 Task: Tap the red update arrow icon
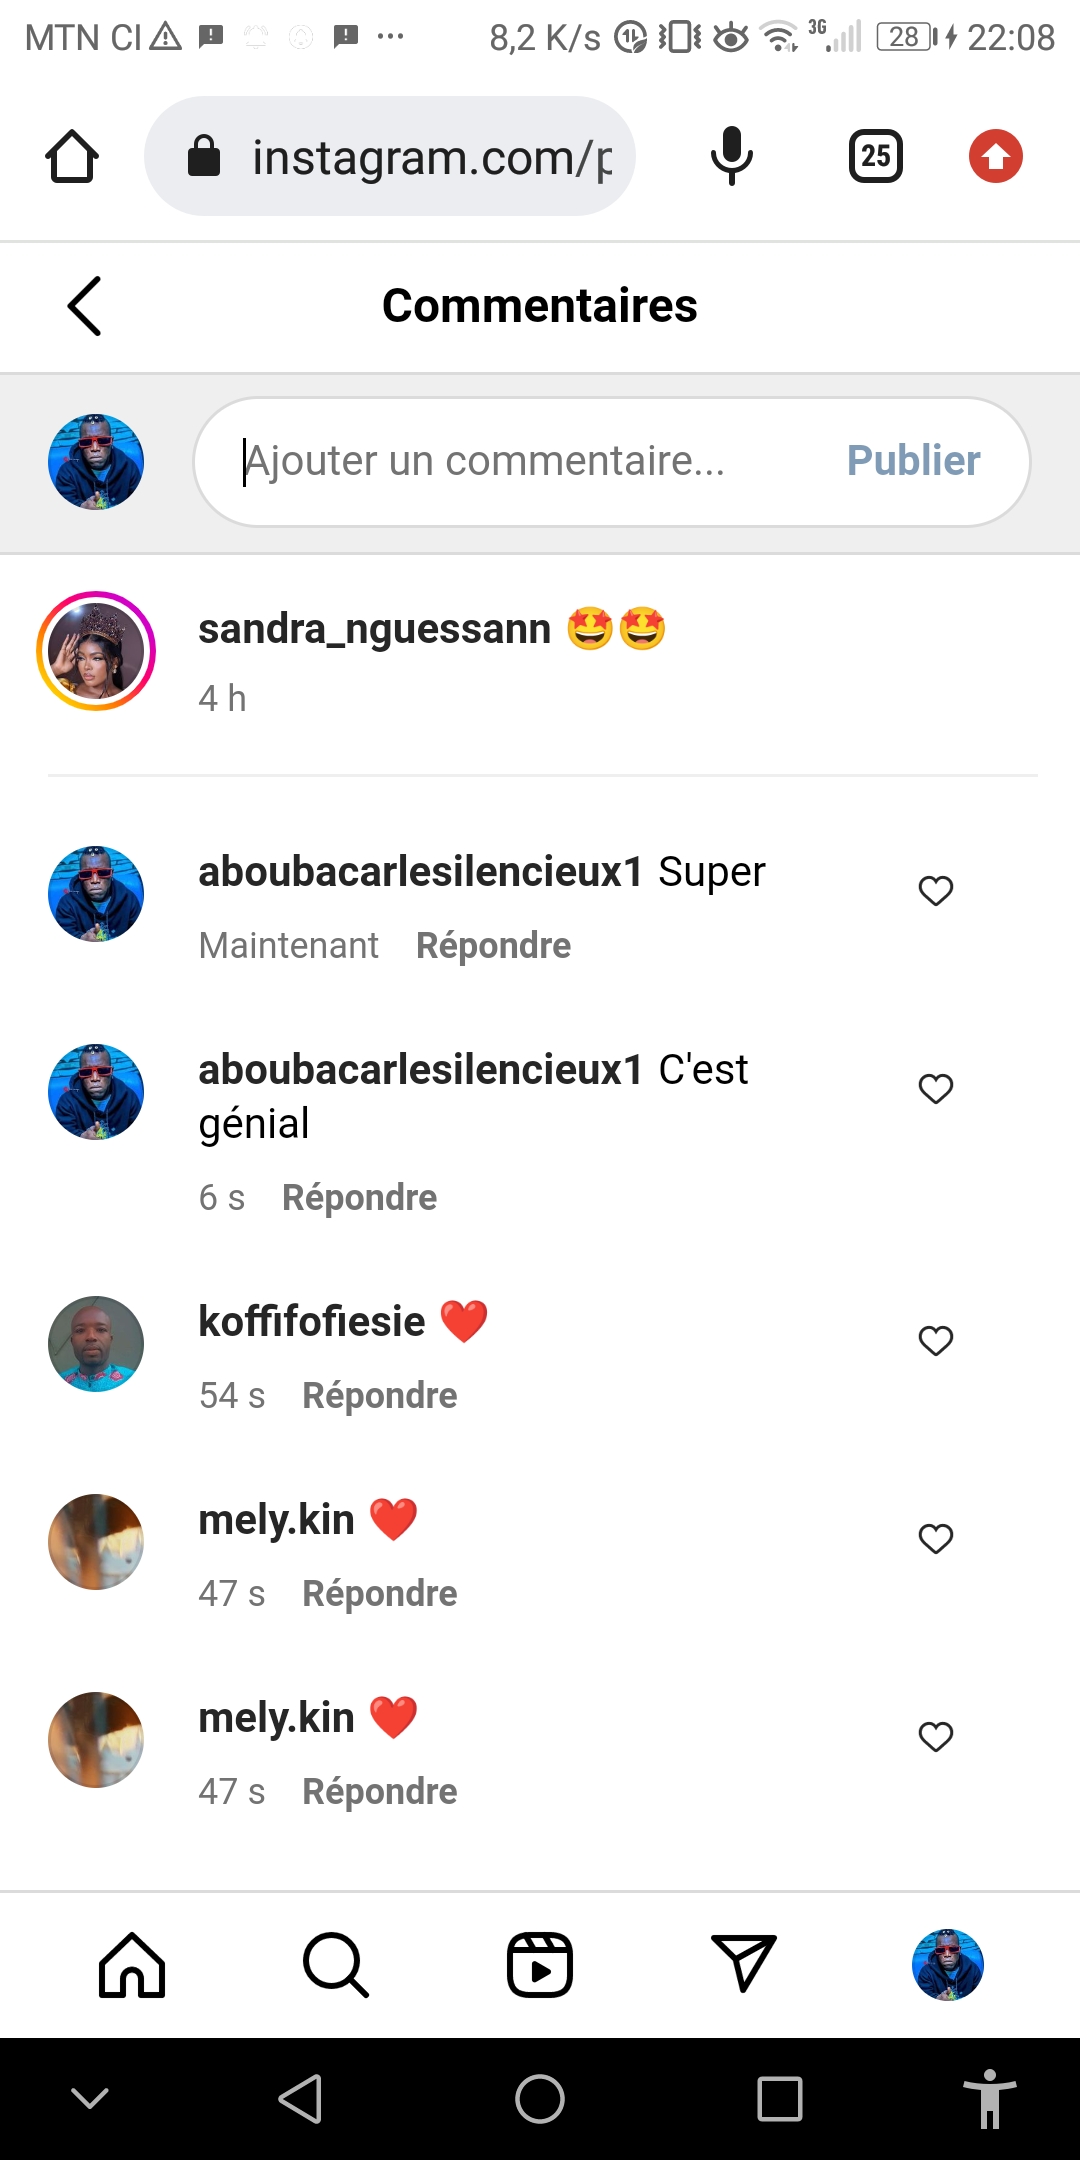[995, 157]
